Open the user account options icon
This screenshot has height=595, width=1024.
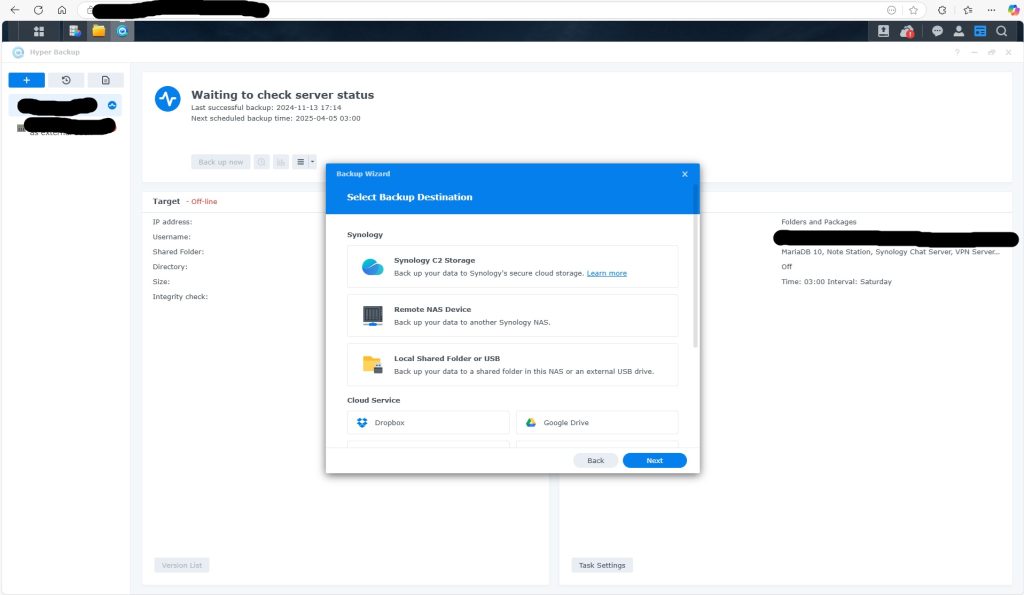(x=959, y=31)
